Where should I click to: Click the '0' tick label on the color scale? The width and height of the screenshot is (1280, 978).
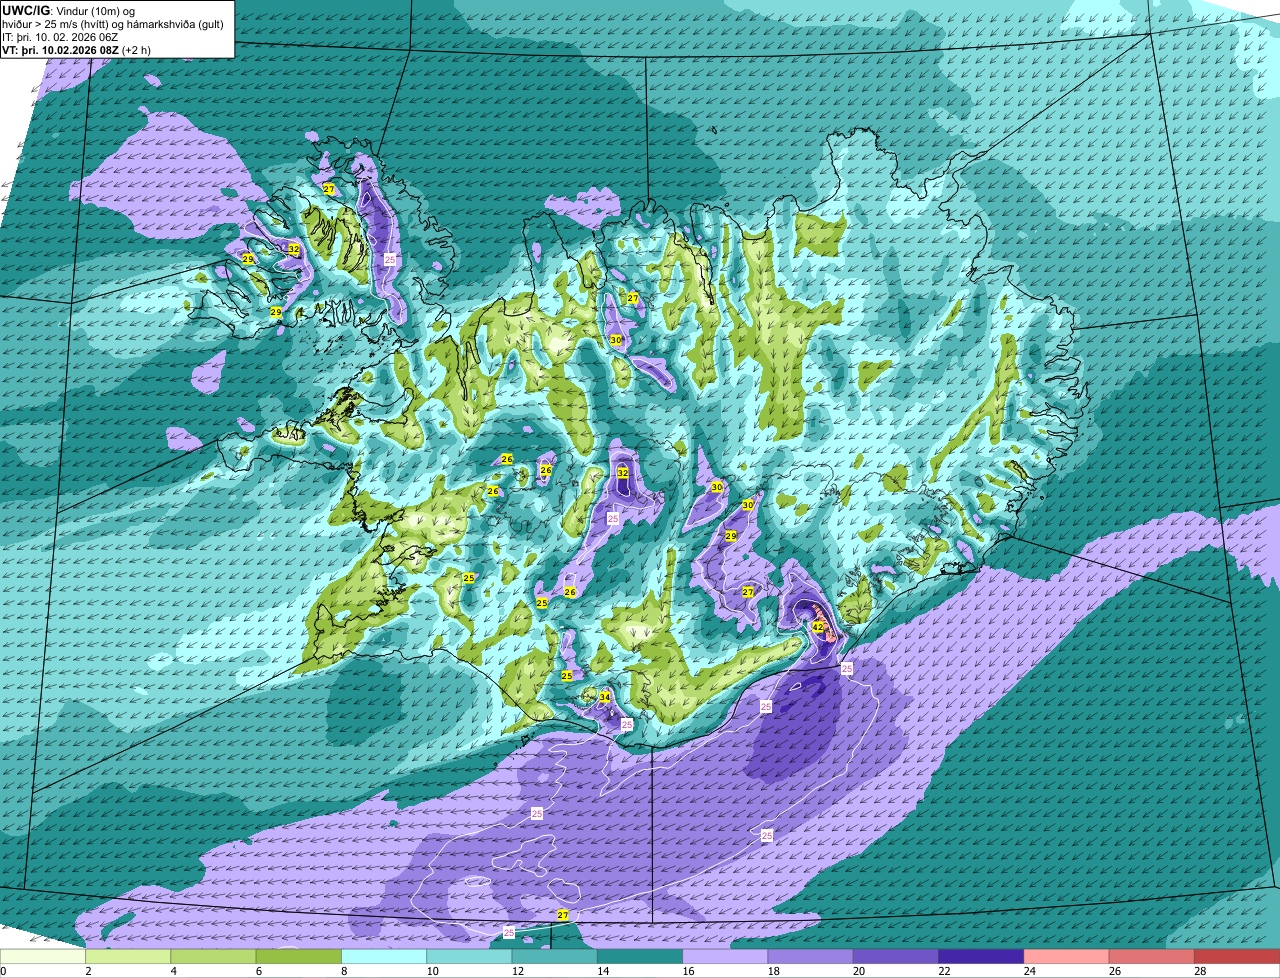pyautogui.click(x=3, y=971)
